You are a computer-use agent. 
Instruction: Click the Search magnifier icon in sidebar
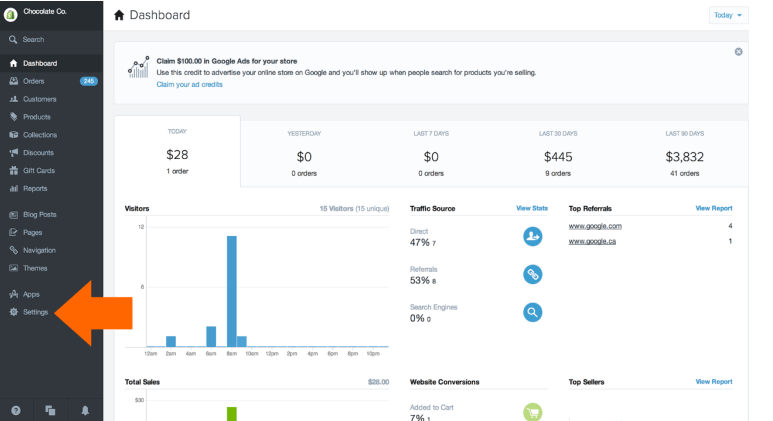click(13, 39)
